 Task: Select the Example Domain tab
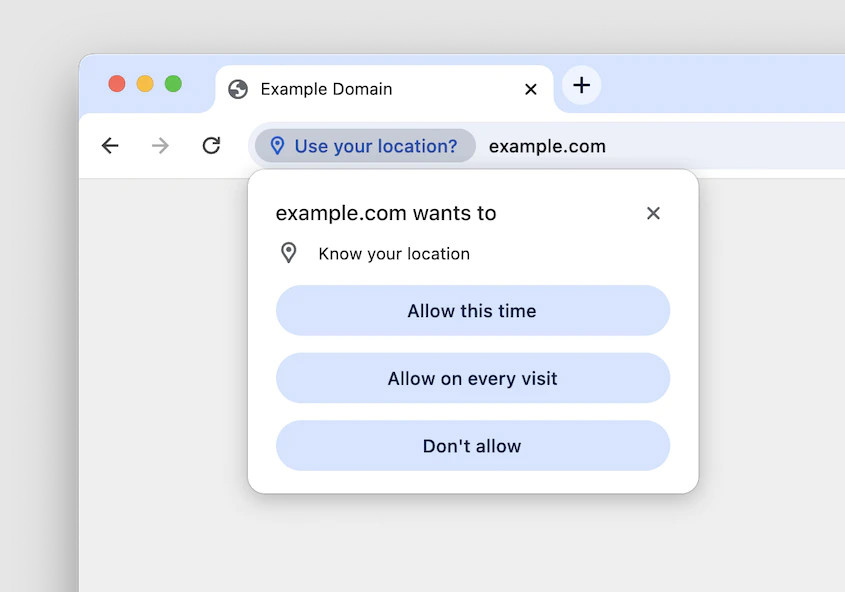tap(384, 89)
